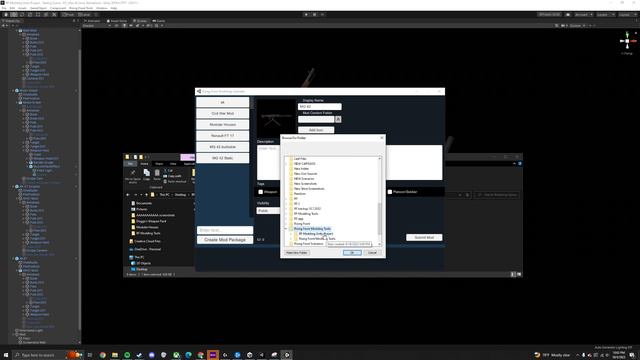640x360 pixels.
Task: Toggle the Pivot handle position button
Action: point(68,15)
